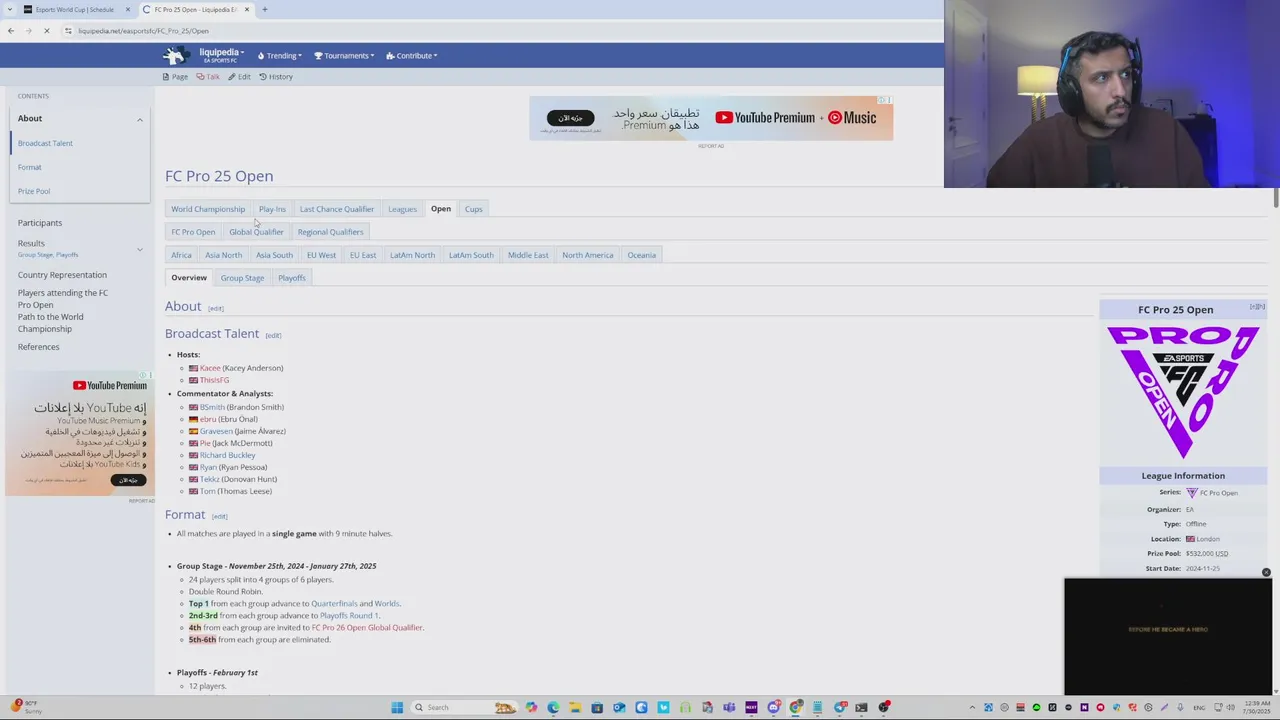Open Gravesen commentator link
Viewport: 1280px width, 720px height.
(x=216, y=431)
